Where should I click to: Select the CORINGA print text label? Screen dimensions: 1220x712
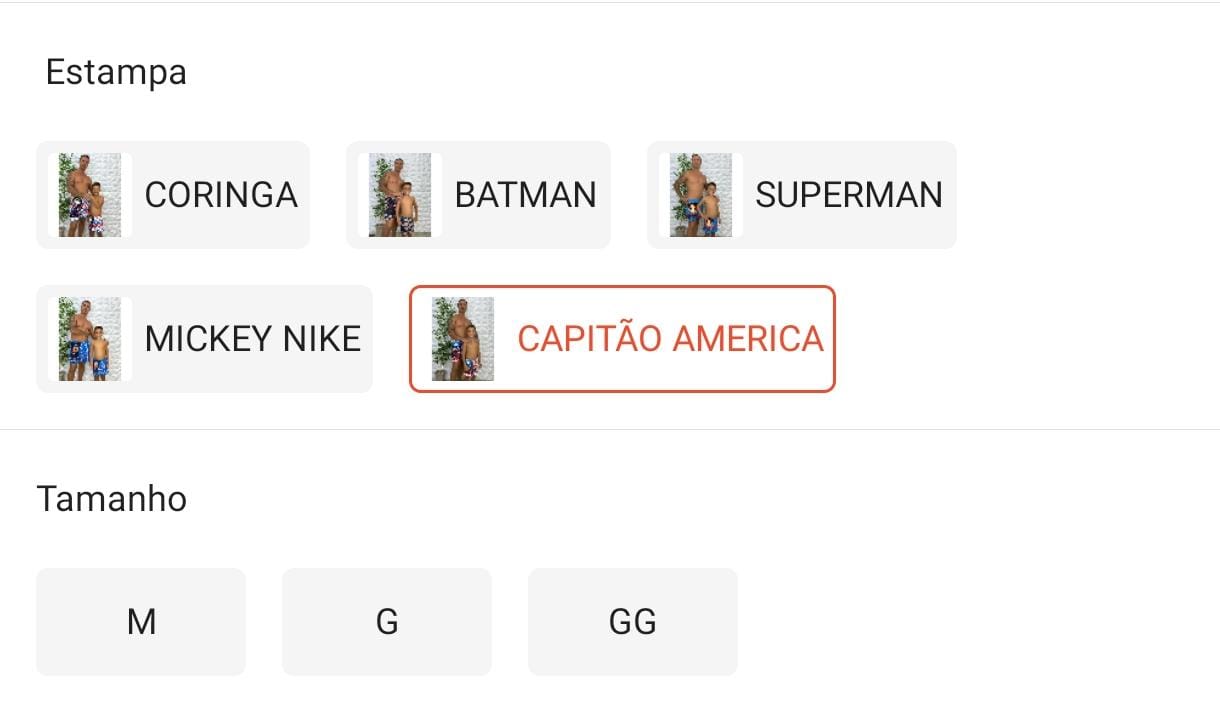coord(221,195)
